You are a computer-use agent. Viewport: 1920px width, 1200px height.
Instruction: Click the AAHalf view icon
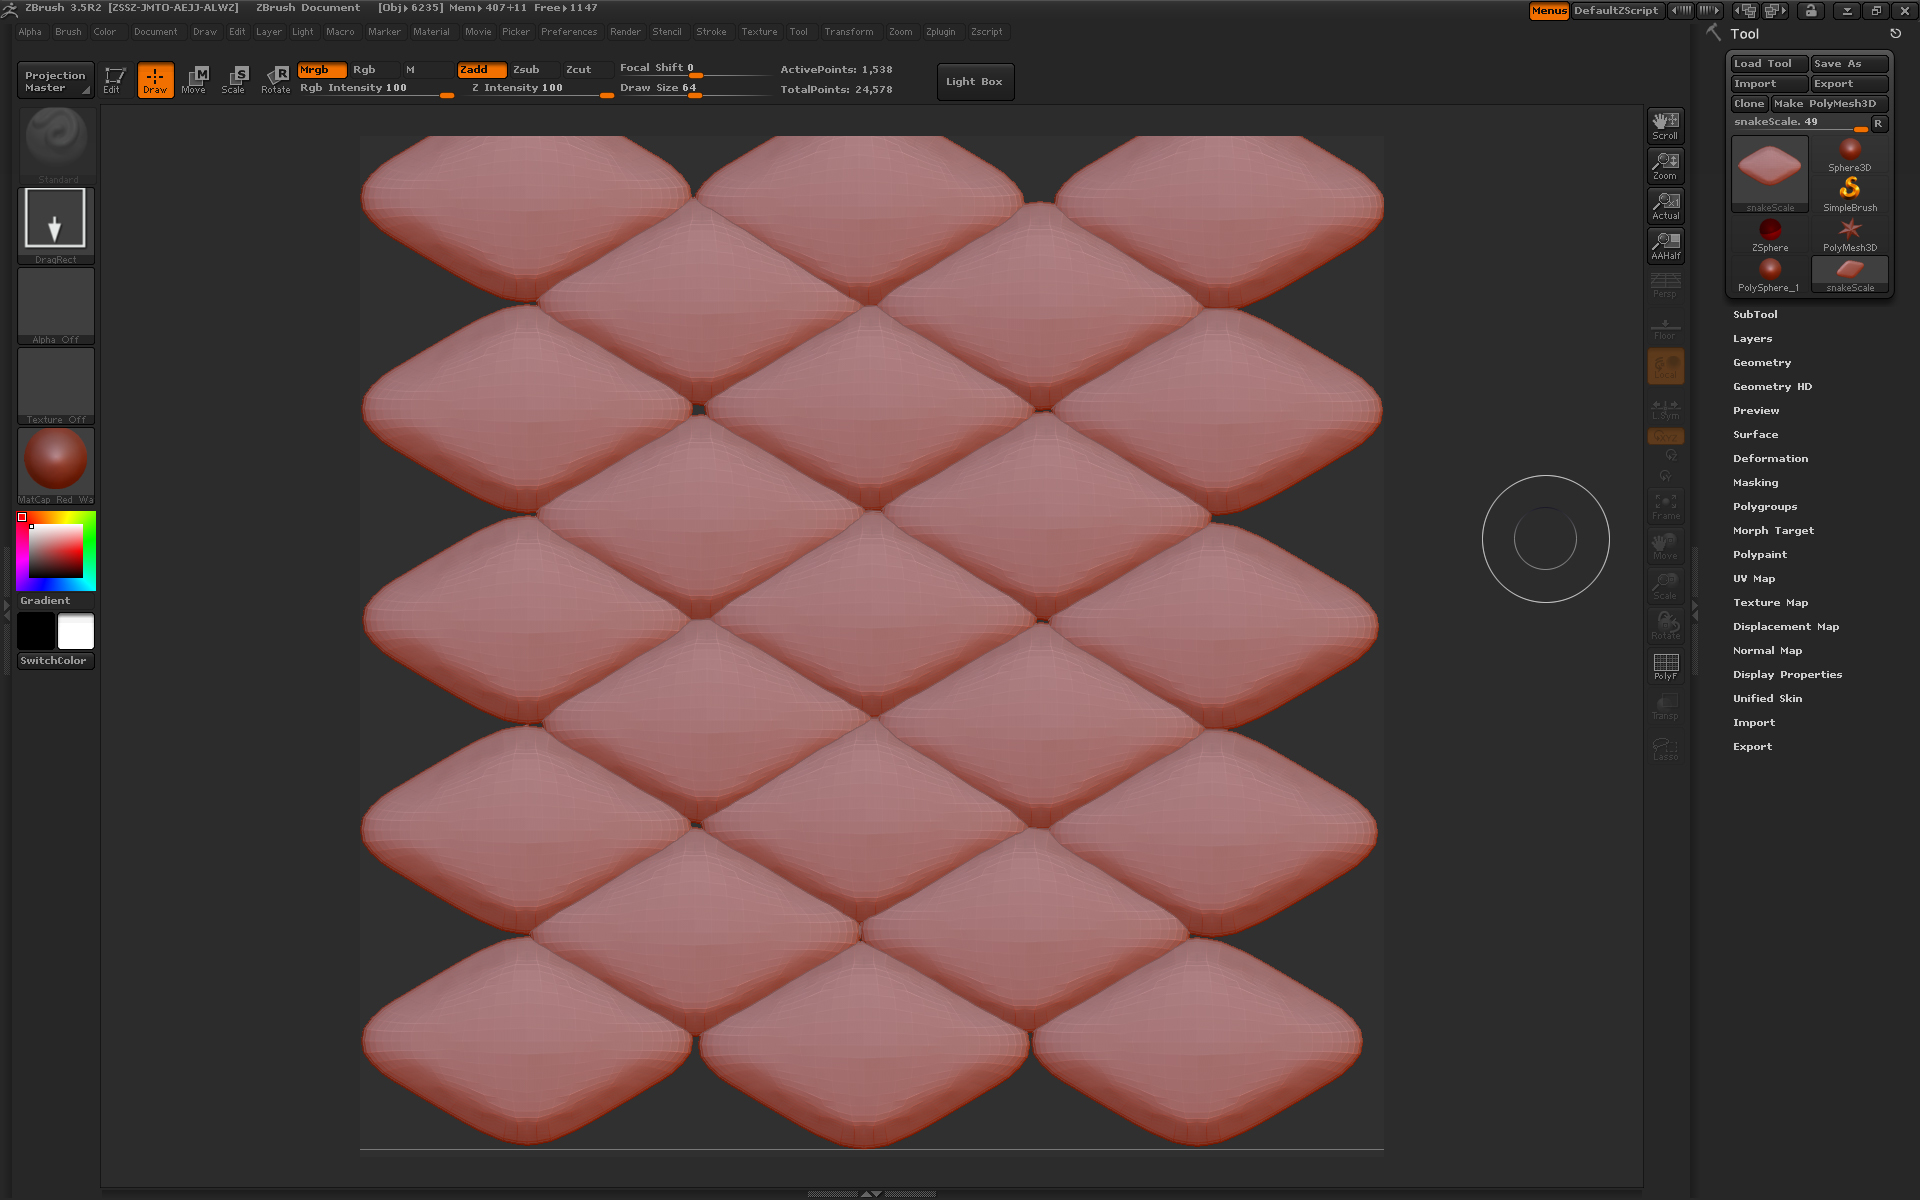click(x=1665, y=245)
